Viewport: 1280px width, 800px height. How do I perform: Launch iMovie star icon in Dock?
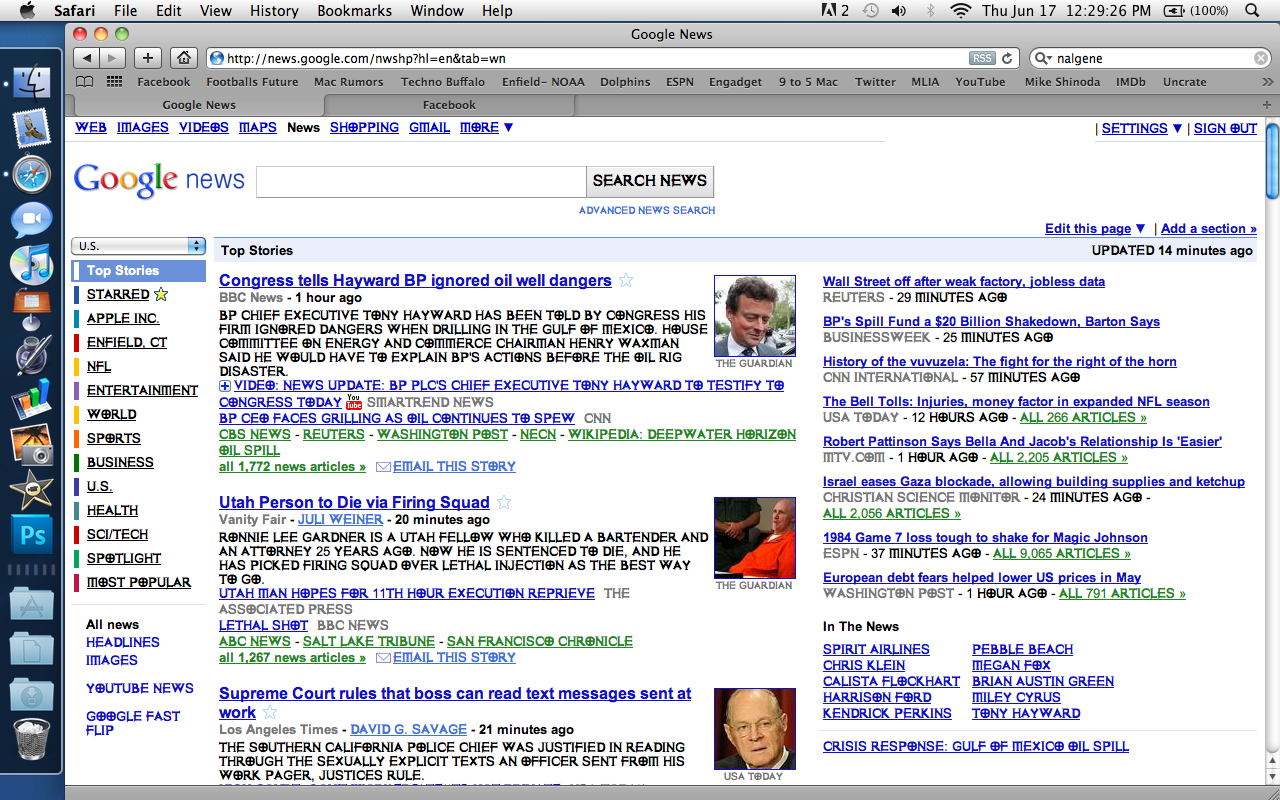[x=31, y=491]
